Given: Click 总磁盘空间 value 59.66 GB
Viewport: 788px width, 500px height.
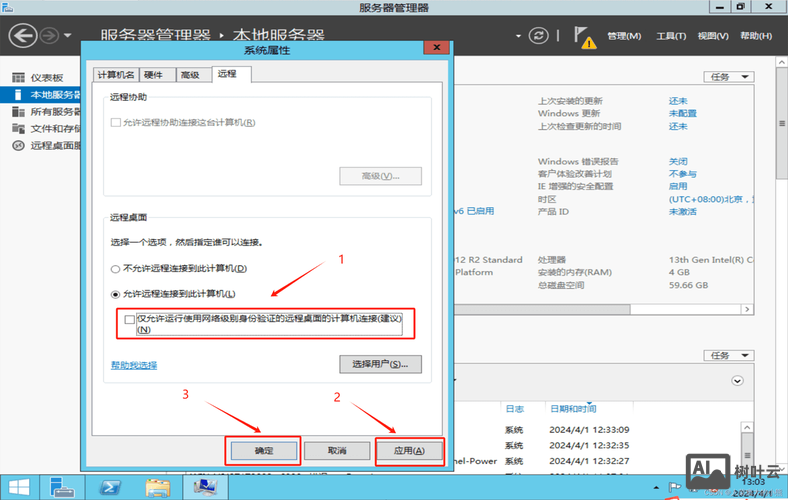Looking at the screenshot, I should pos(688,285).
